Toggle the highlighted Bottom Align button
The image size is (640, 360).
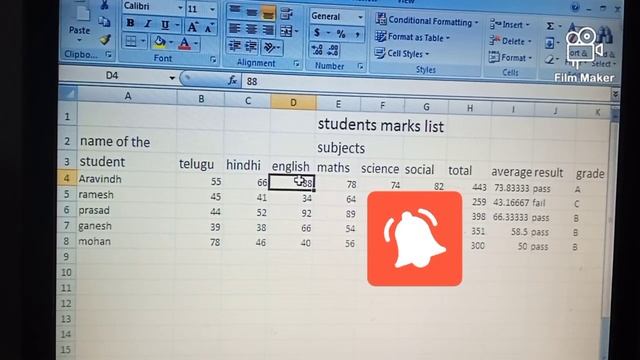click(x=268, y=13)
